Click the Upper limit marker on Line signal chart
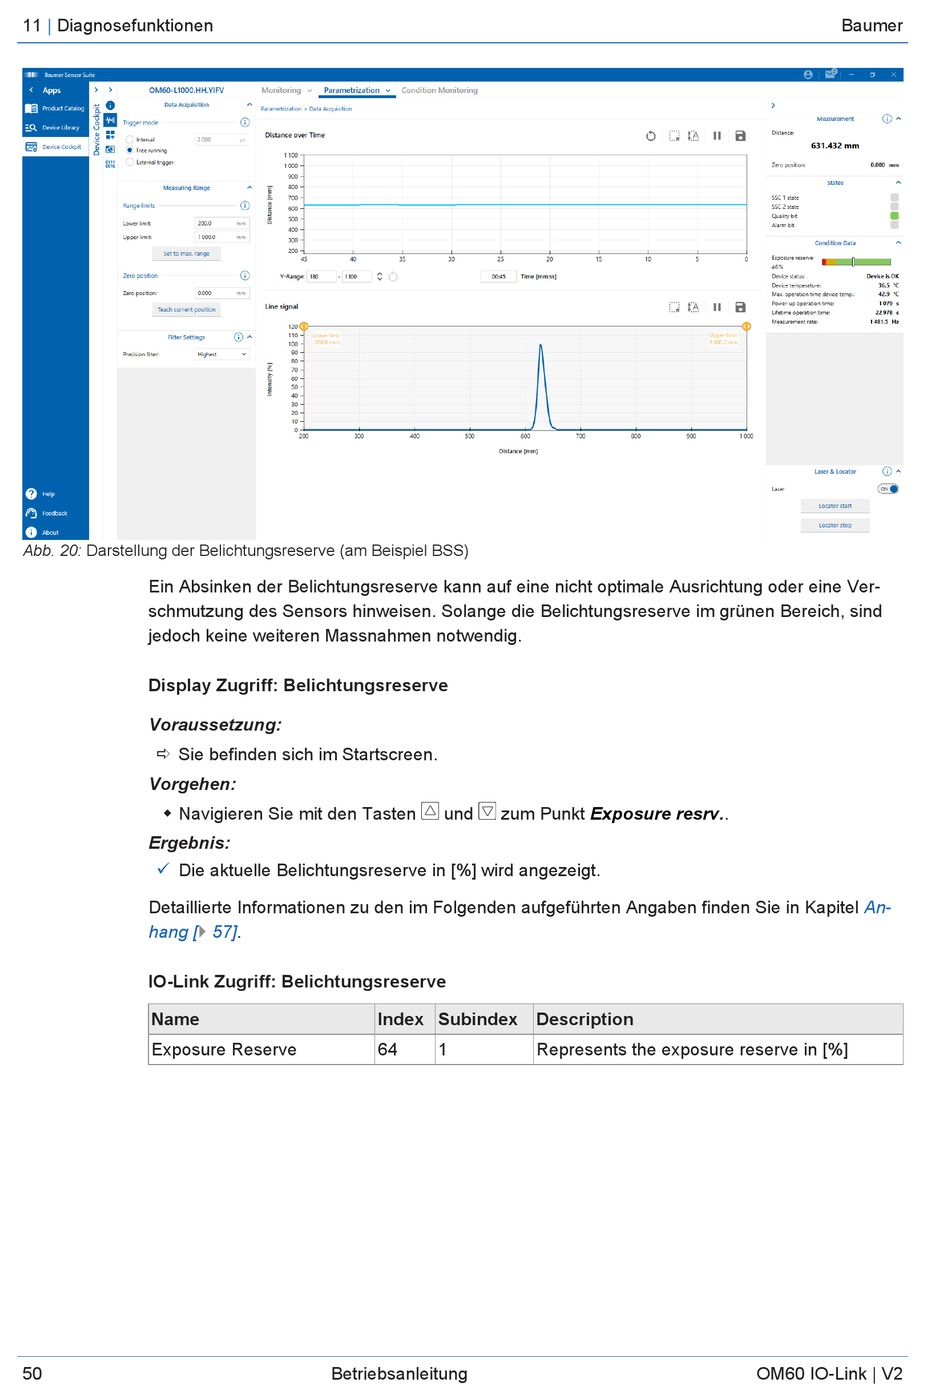The height and width of the screenshot is (1387, 950). pos(746,327)
